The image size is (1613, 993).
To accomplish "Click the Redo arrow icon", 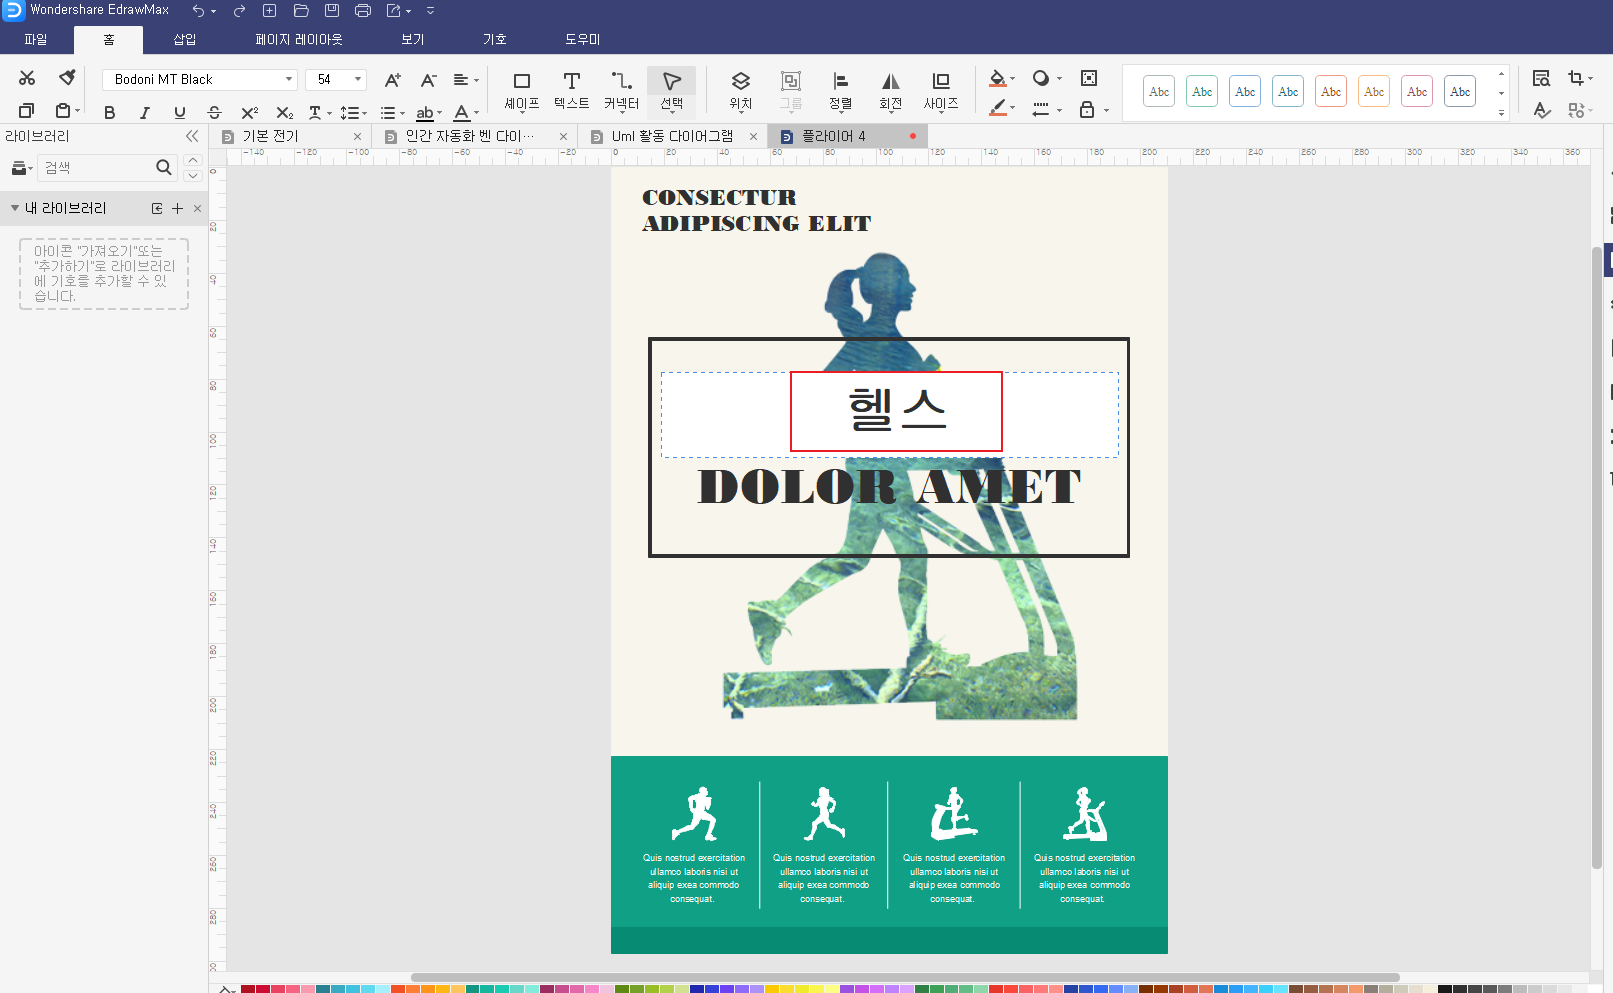I will coord(239,11).
